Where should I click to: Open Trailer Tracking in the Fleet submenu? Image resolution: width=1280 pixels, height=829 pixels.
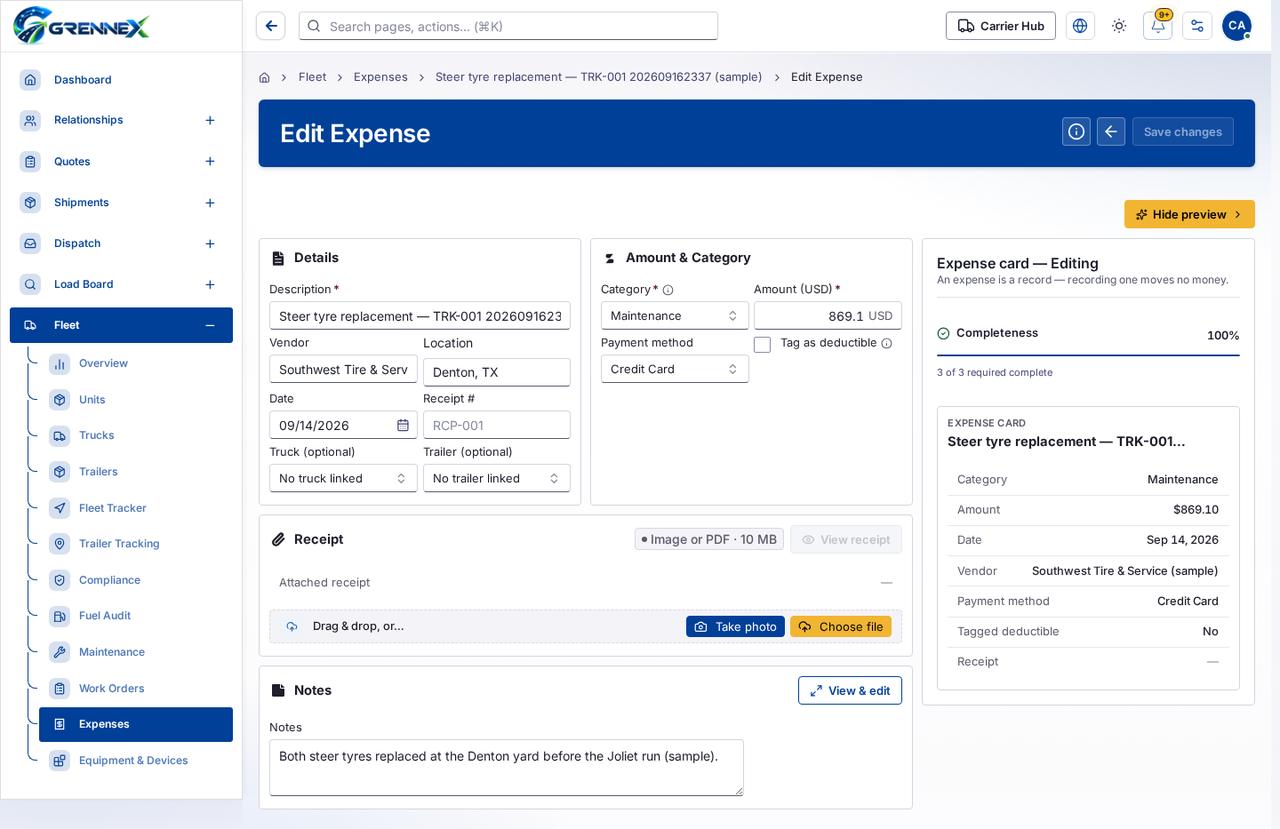[136, 544]
